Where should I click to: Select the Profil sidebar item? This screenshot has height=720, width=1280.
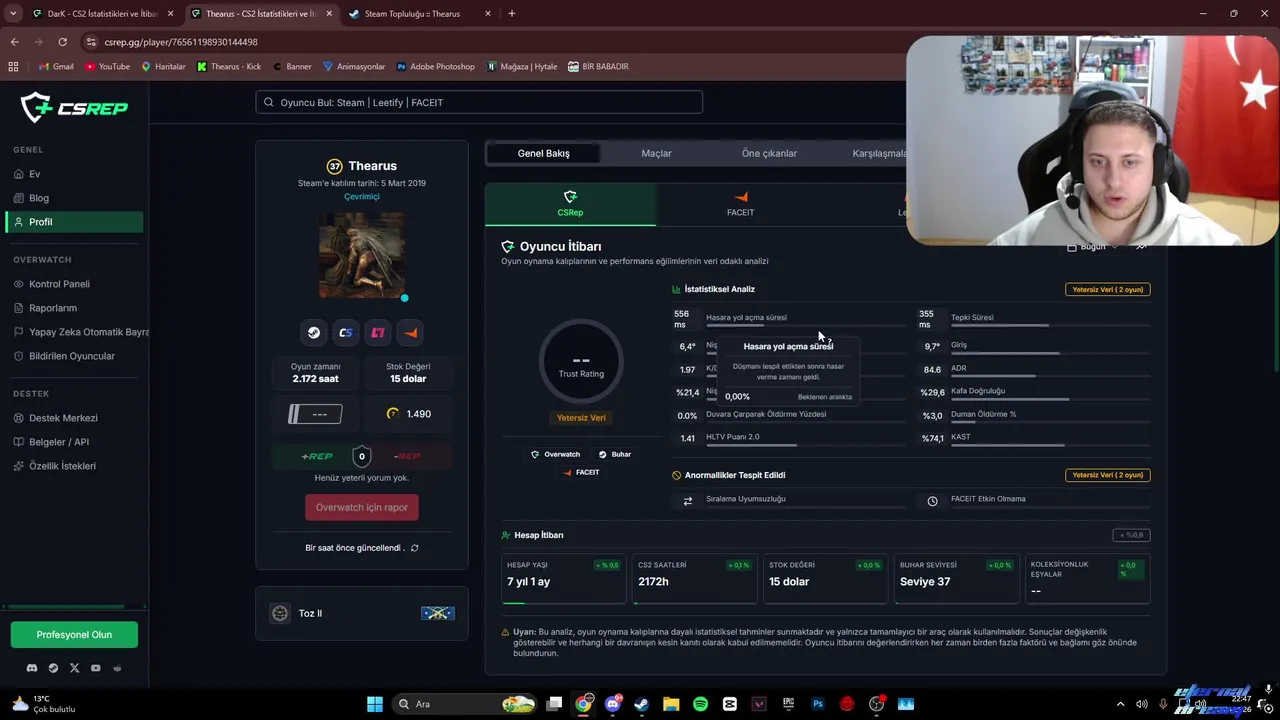(74, 222)
